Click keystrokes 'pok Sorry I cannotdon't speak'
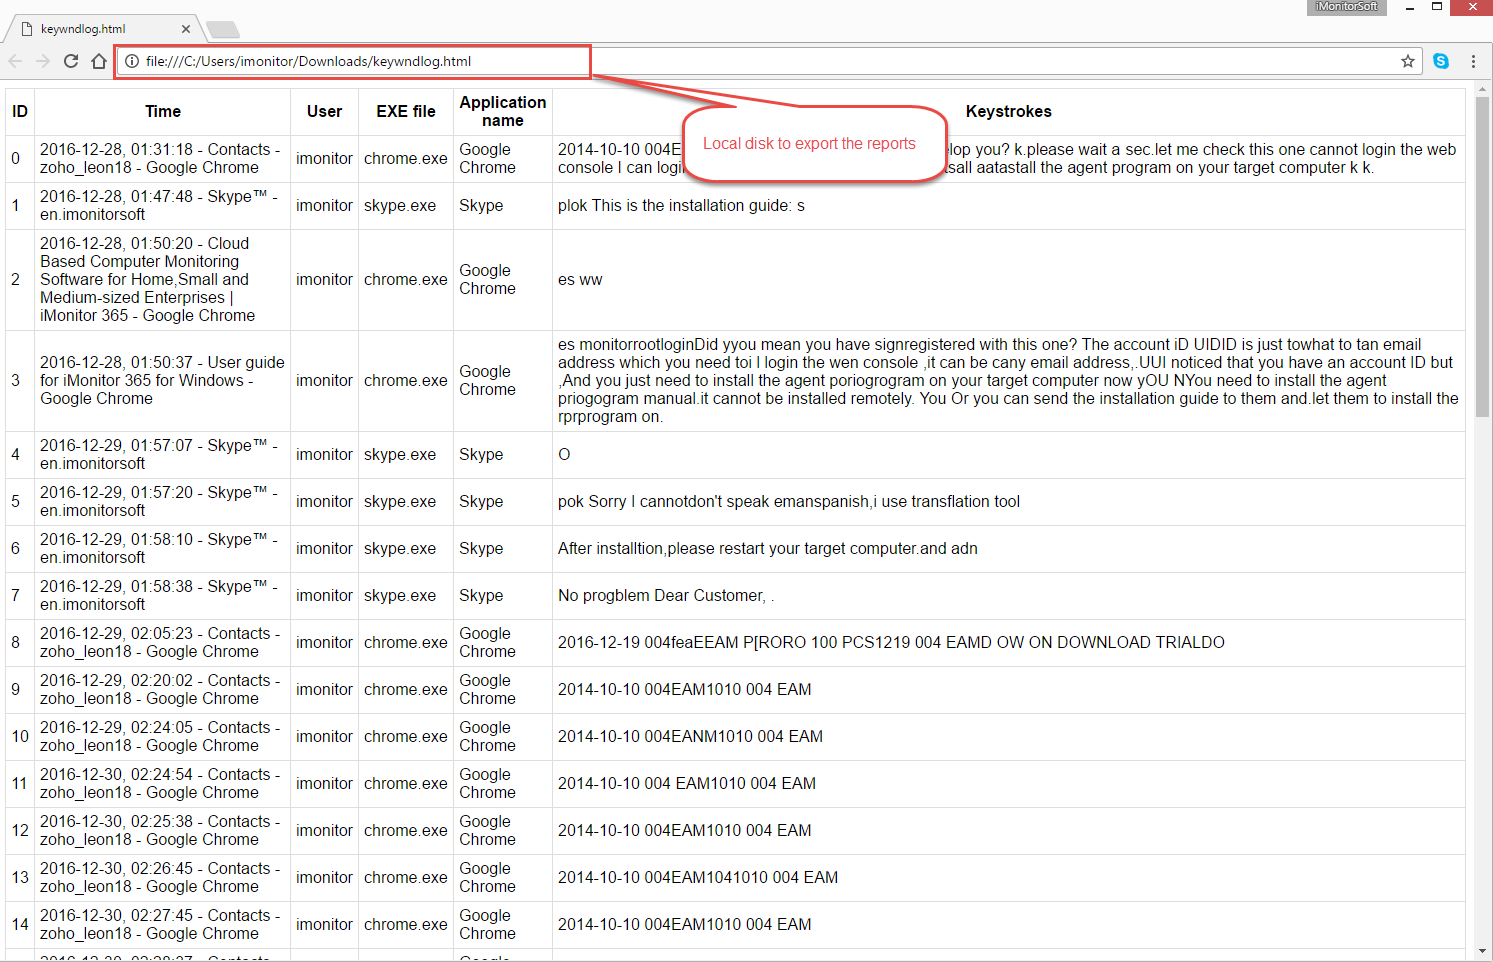This screenshot has height=962, width=1493. (x=789, y=501)
